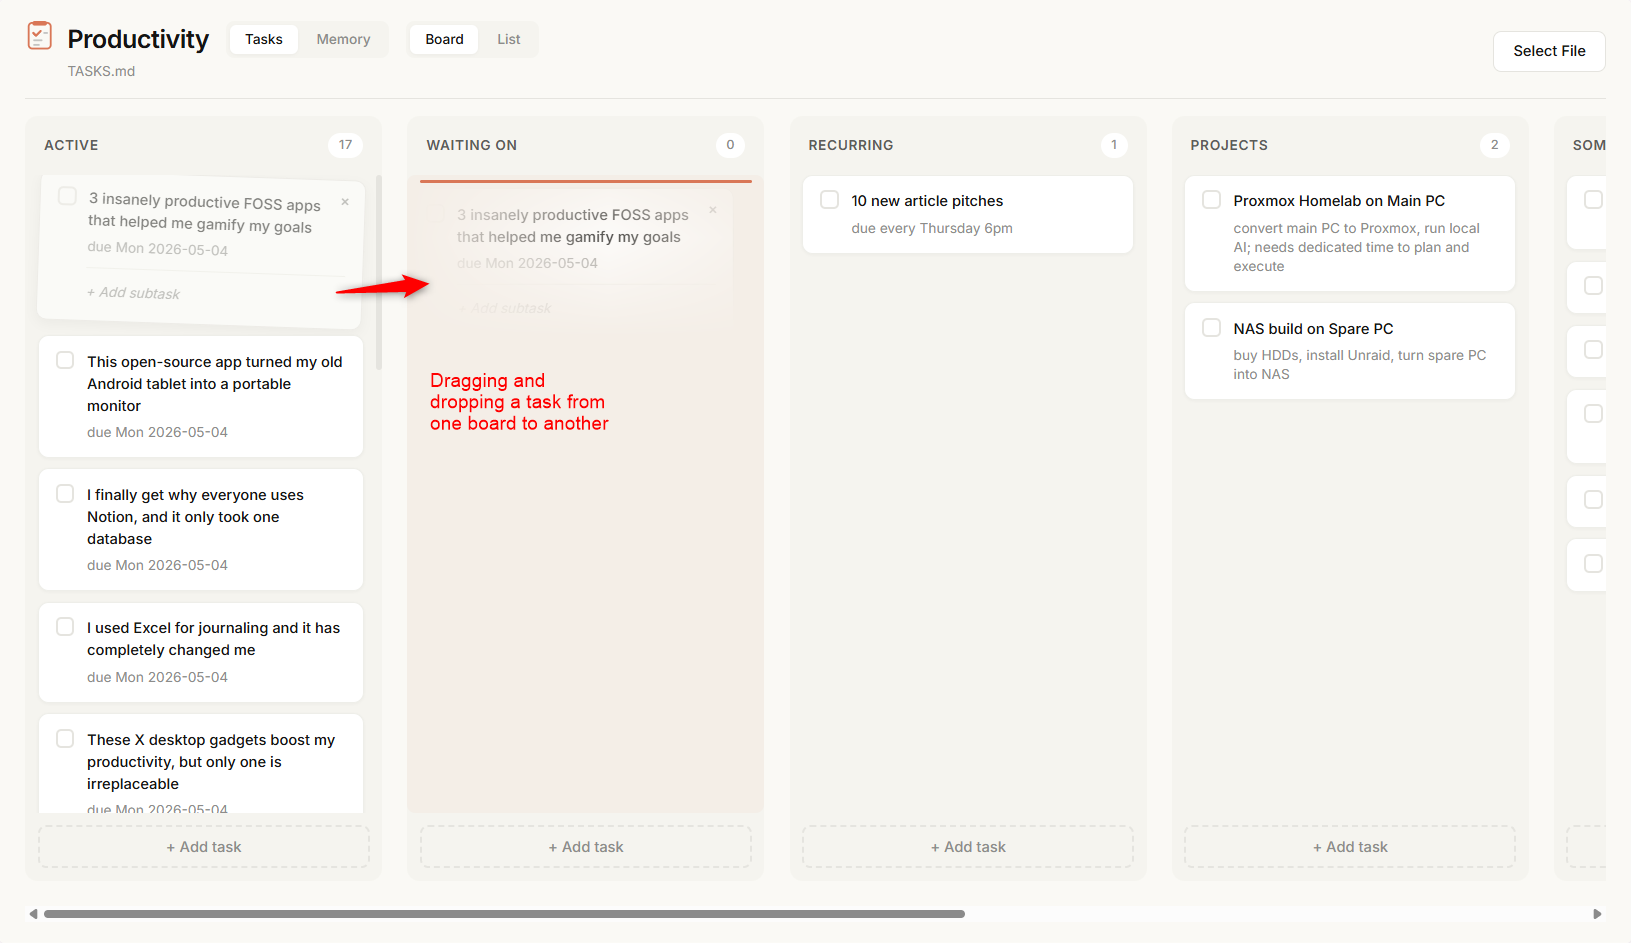The width and height of the screenshot is (1631, 943).
Task: Click 'due every Thursday 6pm' text
Action: point(932,228)
